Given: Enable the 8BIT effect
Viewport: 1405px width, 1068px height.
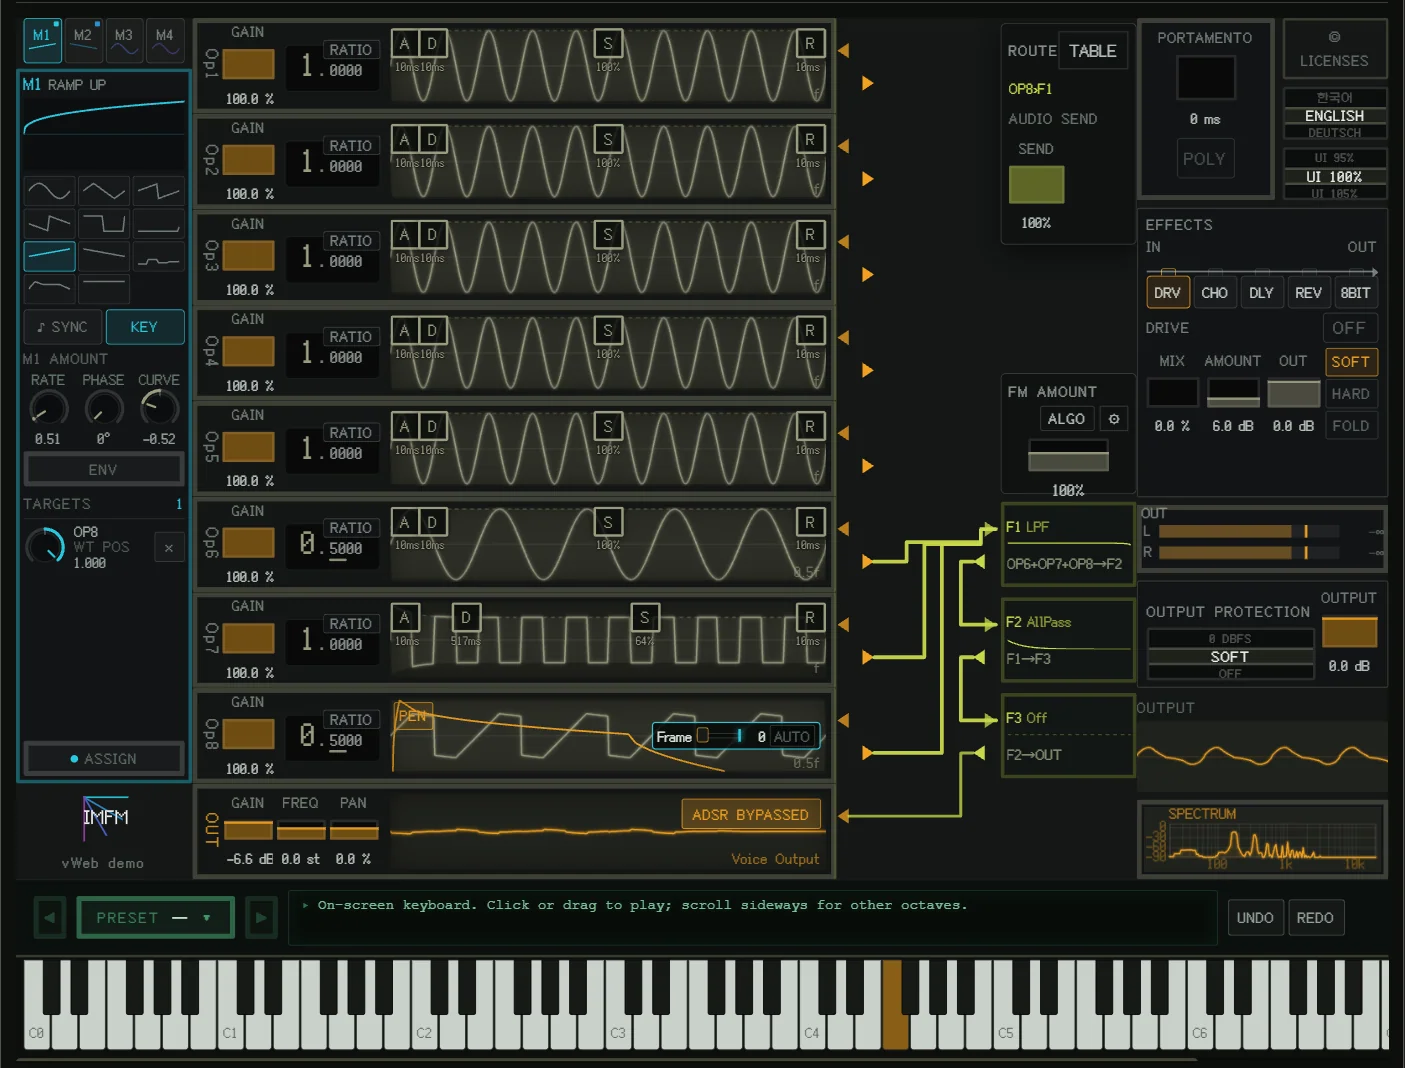Looking at the screenshot, I should point(1355,293).
